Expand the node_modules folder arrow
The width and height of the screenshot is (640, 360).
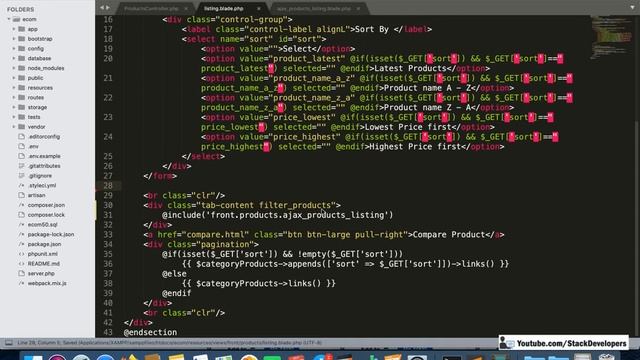(14, 68)
